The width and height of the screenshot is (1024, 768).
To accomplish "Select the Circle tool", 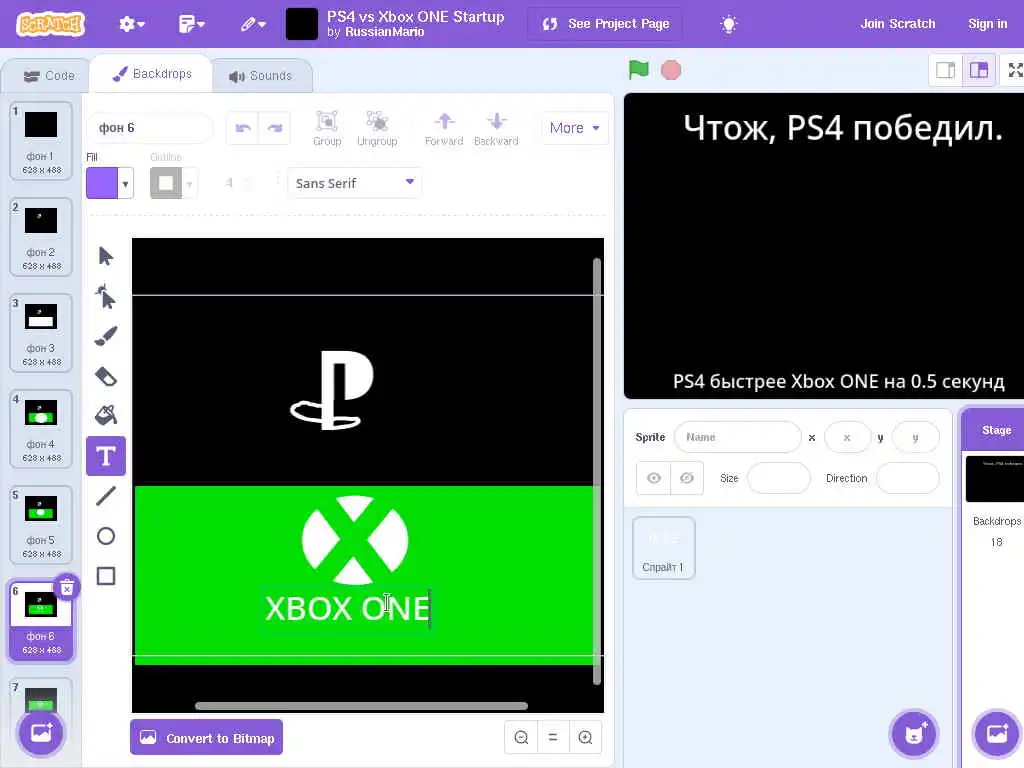I will [106, 536].
